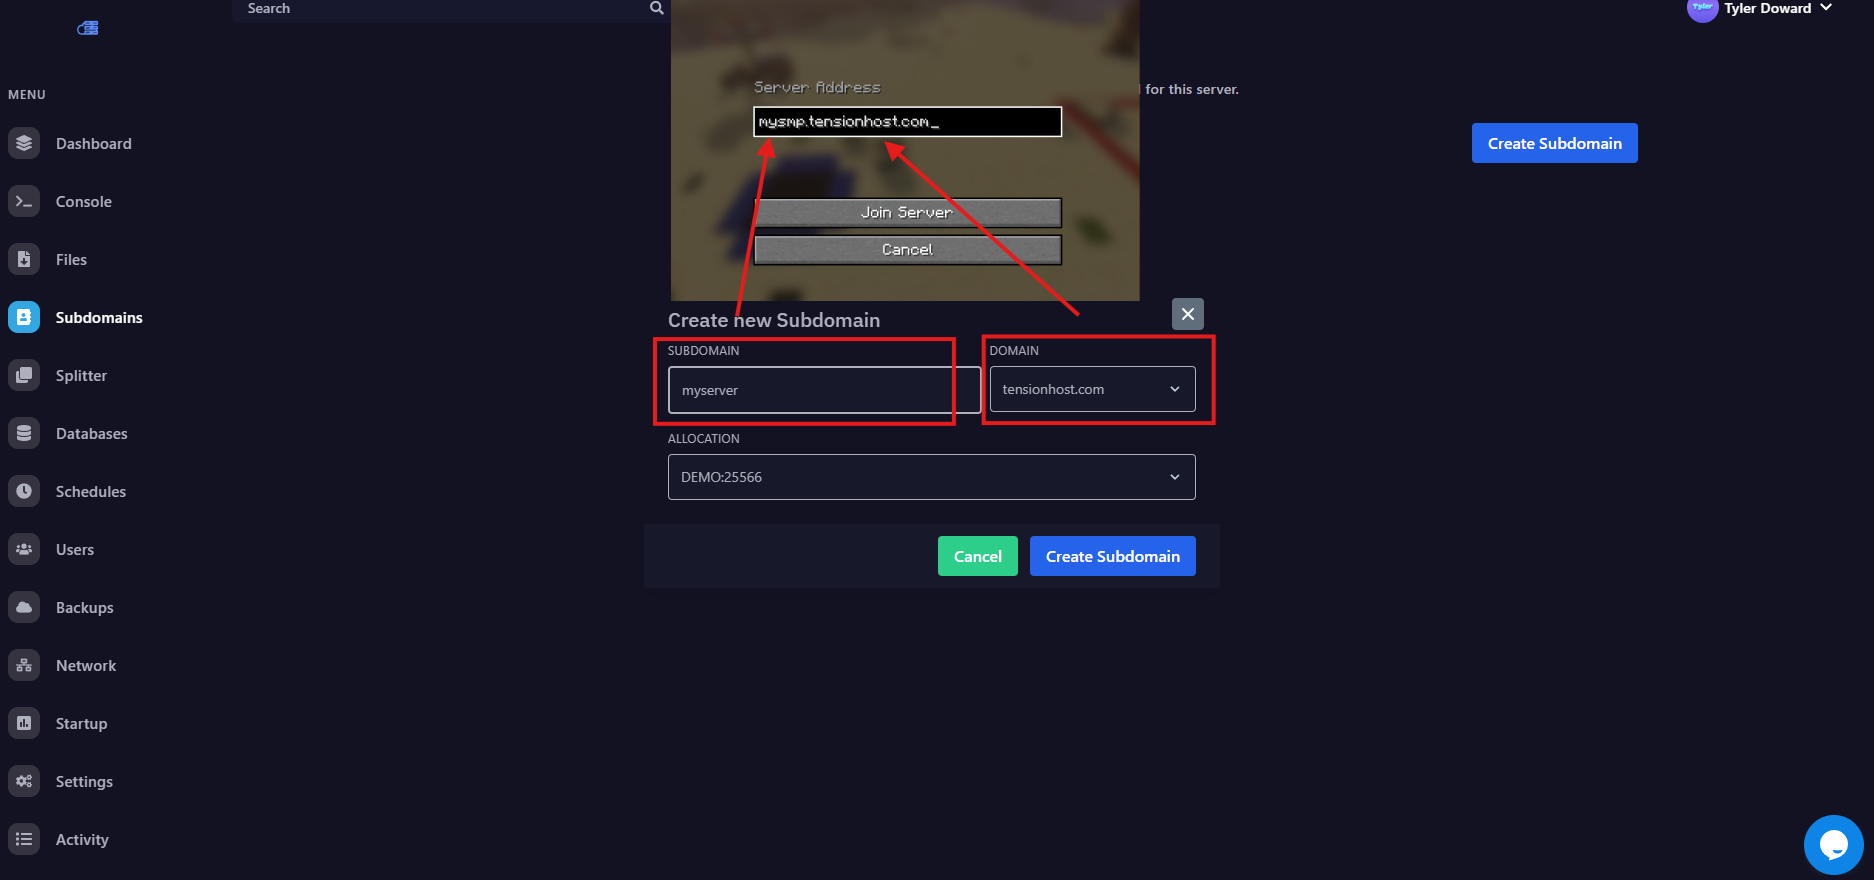Click the Databases cylinder icon
Screen dimensions: 1874x880
click(24, 433)
